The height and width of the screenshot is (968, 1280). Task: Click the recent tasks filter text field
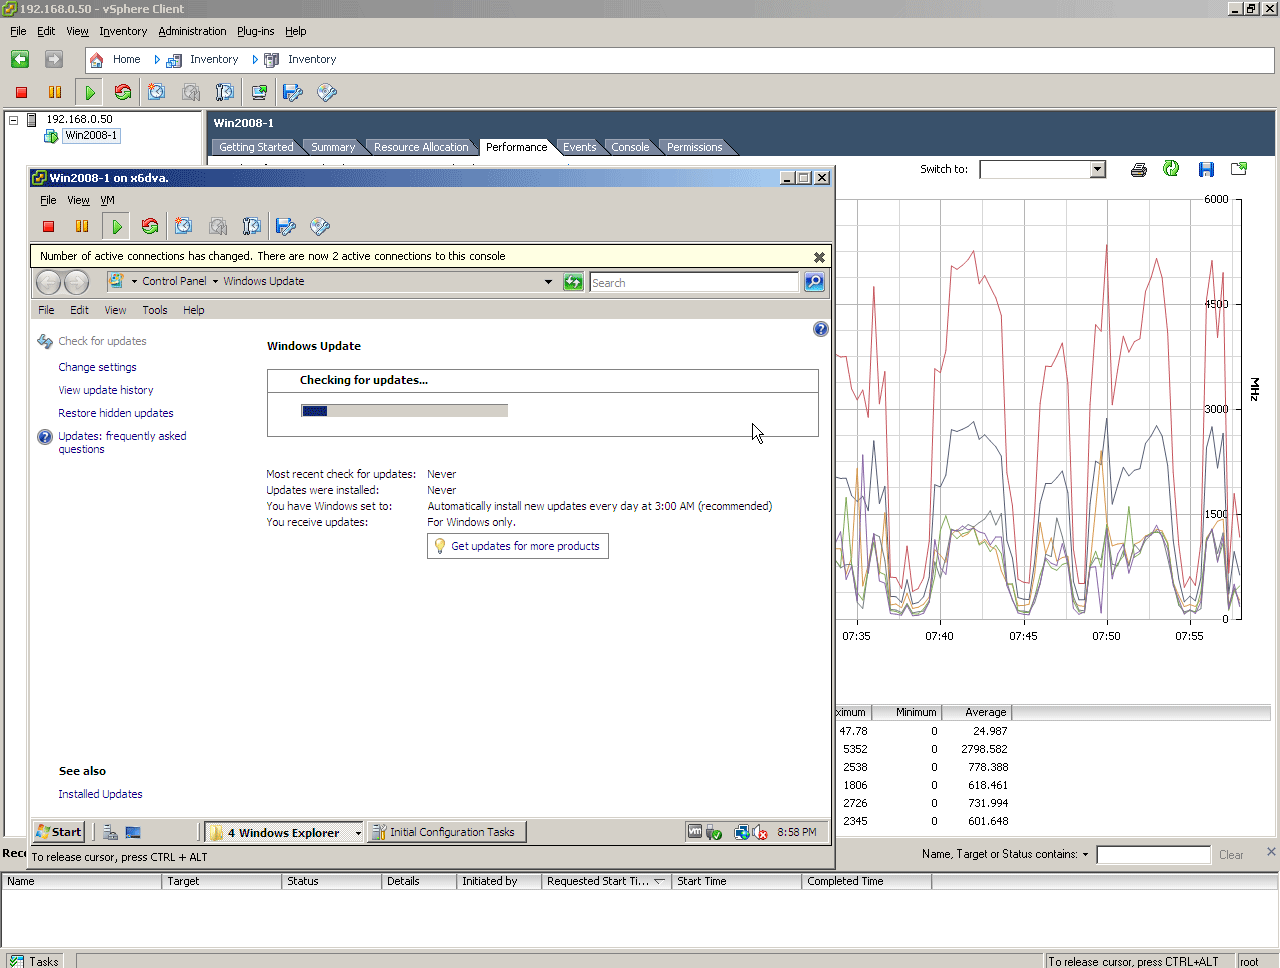click(x=1153, y=855)
